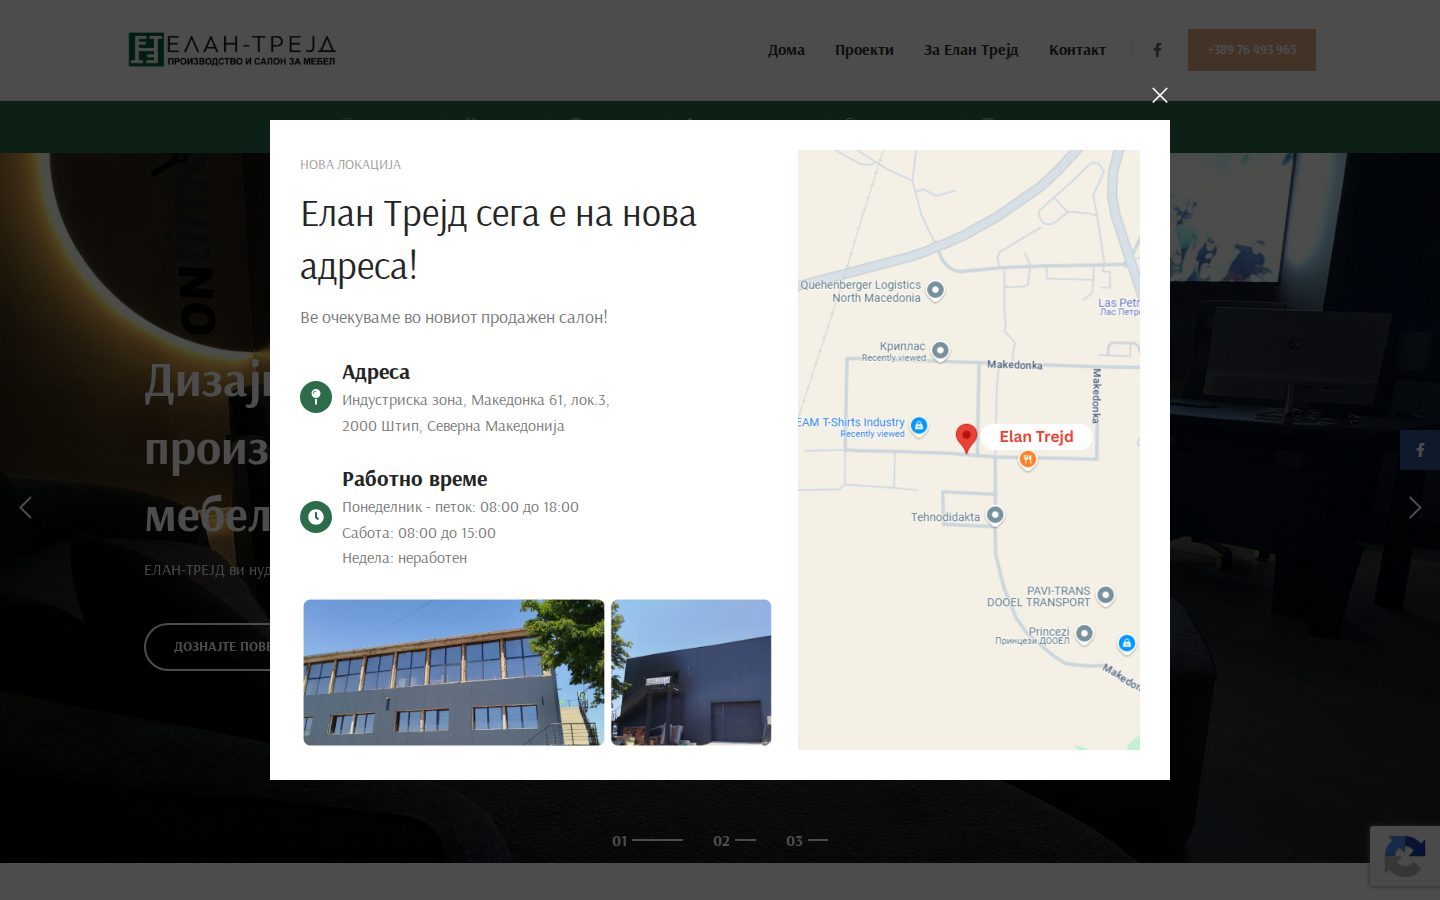Image resolution: width=1440 pixels, height=900 pixels.
Task: Click the Elan Trejd map label
Action: click(1036, 436)
